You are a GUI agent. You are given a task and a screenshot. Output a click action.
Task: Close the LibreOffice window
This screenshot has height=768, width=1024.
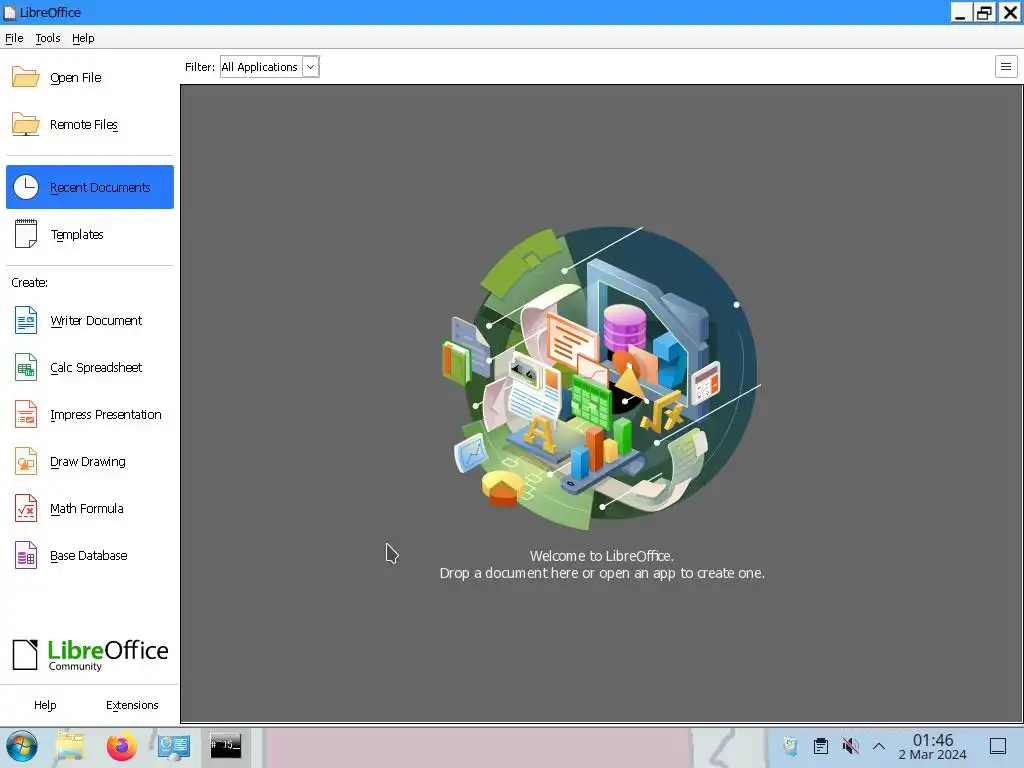click(1010, 12)
